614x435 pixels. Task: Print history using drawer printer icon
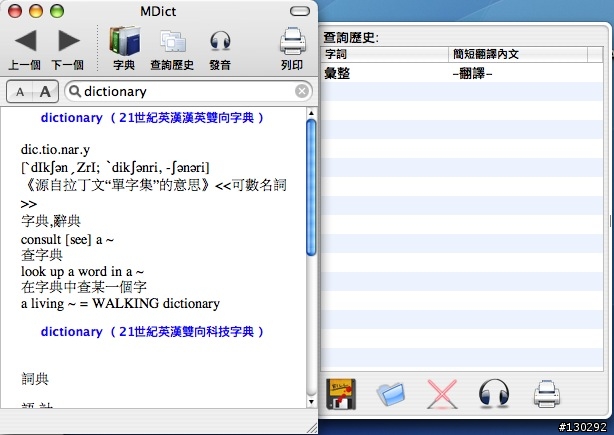click(x=547, y=394)
